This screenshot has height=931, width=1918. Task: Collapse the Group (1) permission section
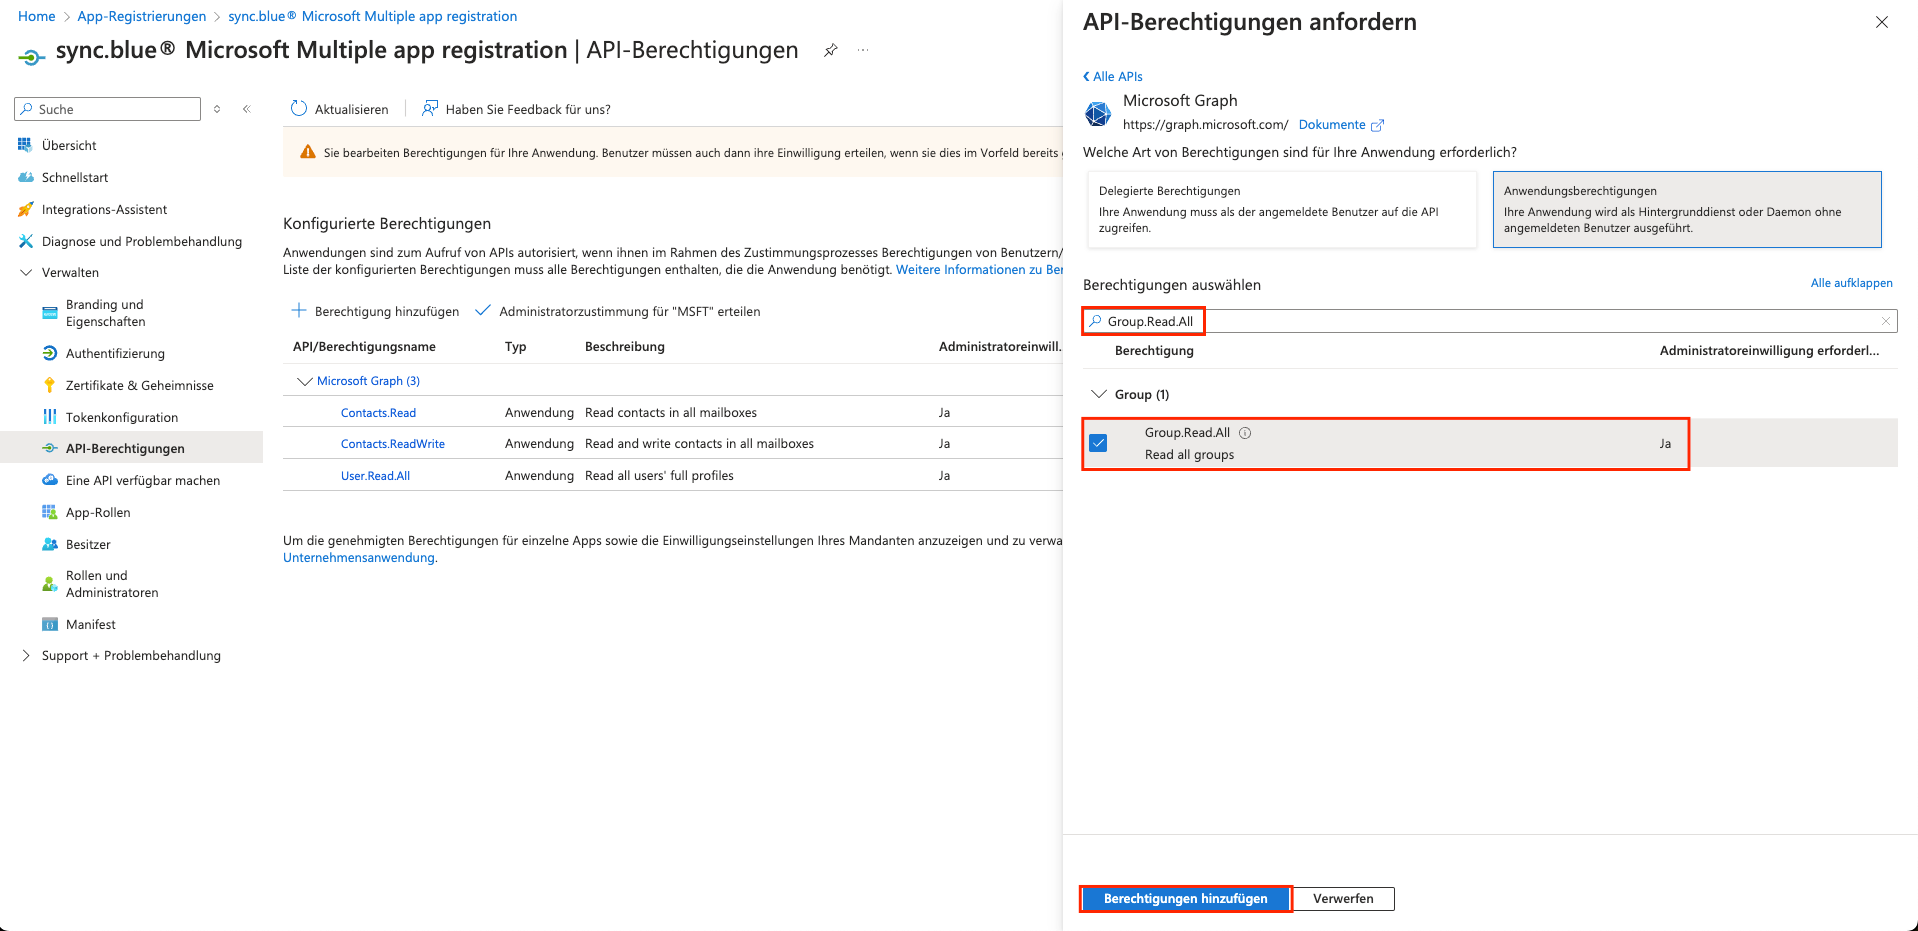pyautogui.click(x=1099, y=394)
